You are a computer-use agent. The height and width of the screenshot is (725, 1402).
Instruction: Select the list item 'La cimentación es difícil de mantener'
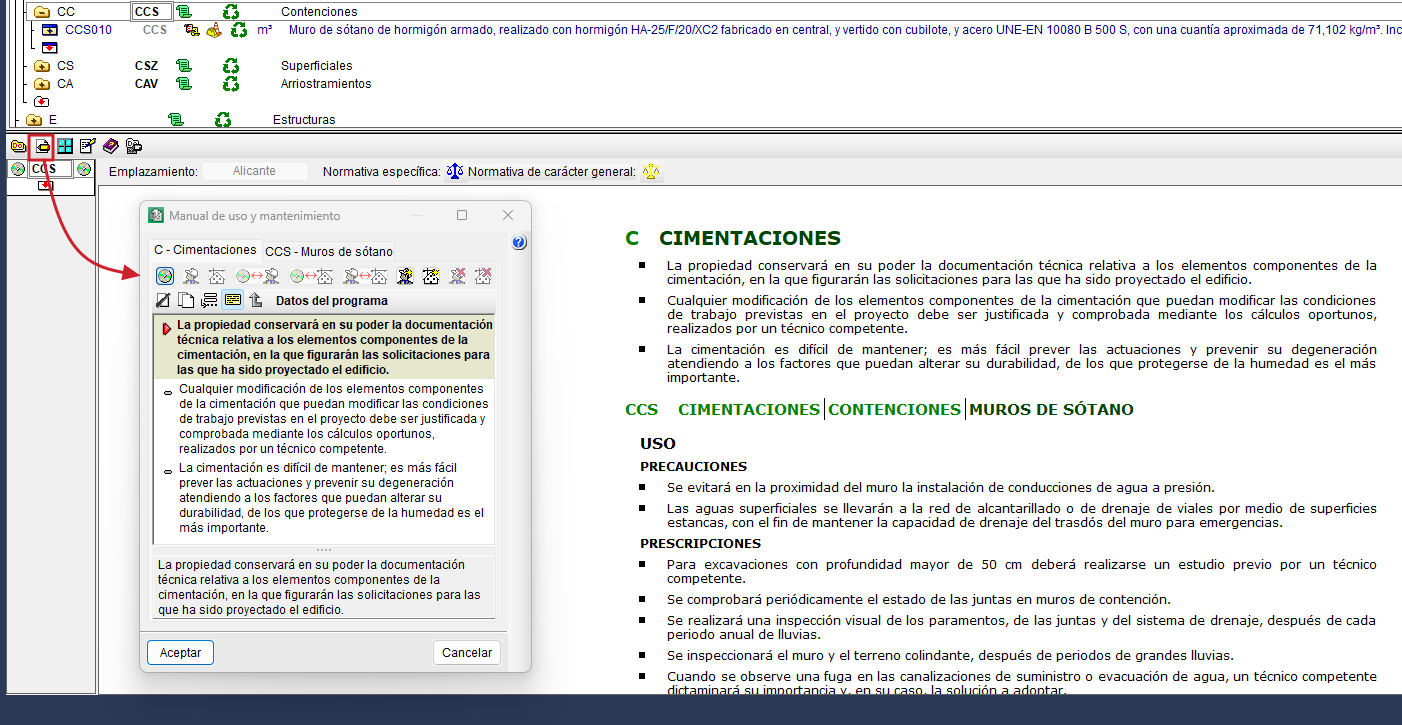[x=324, y=497]
